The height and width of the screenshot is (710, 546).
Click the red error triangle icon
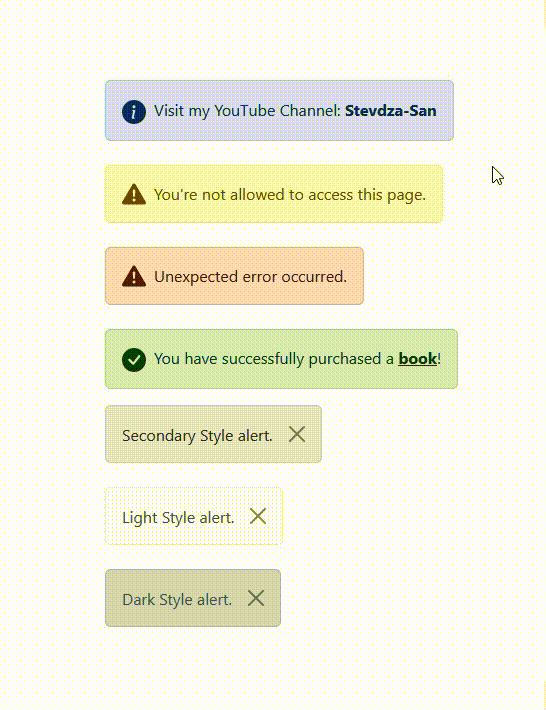134,277
